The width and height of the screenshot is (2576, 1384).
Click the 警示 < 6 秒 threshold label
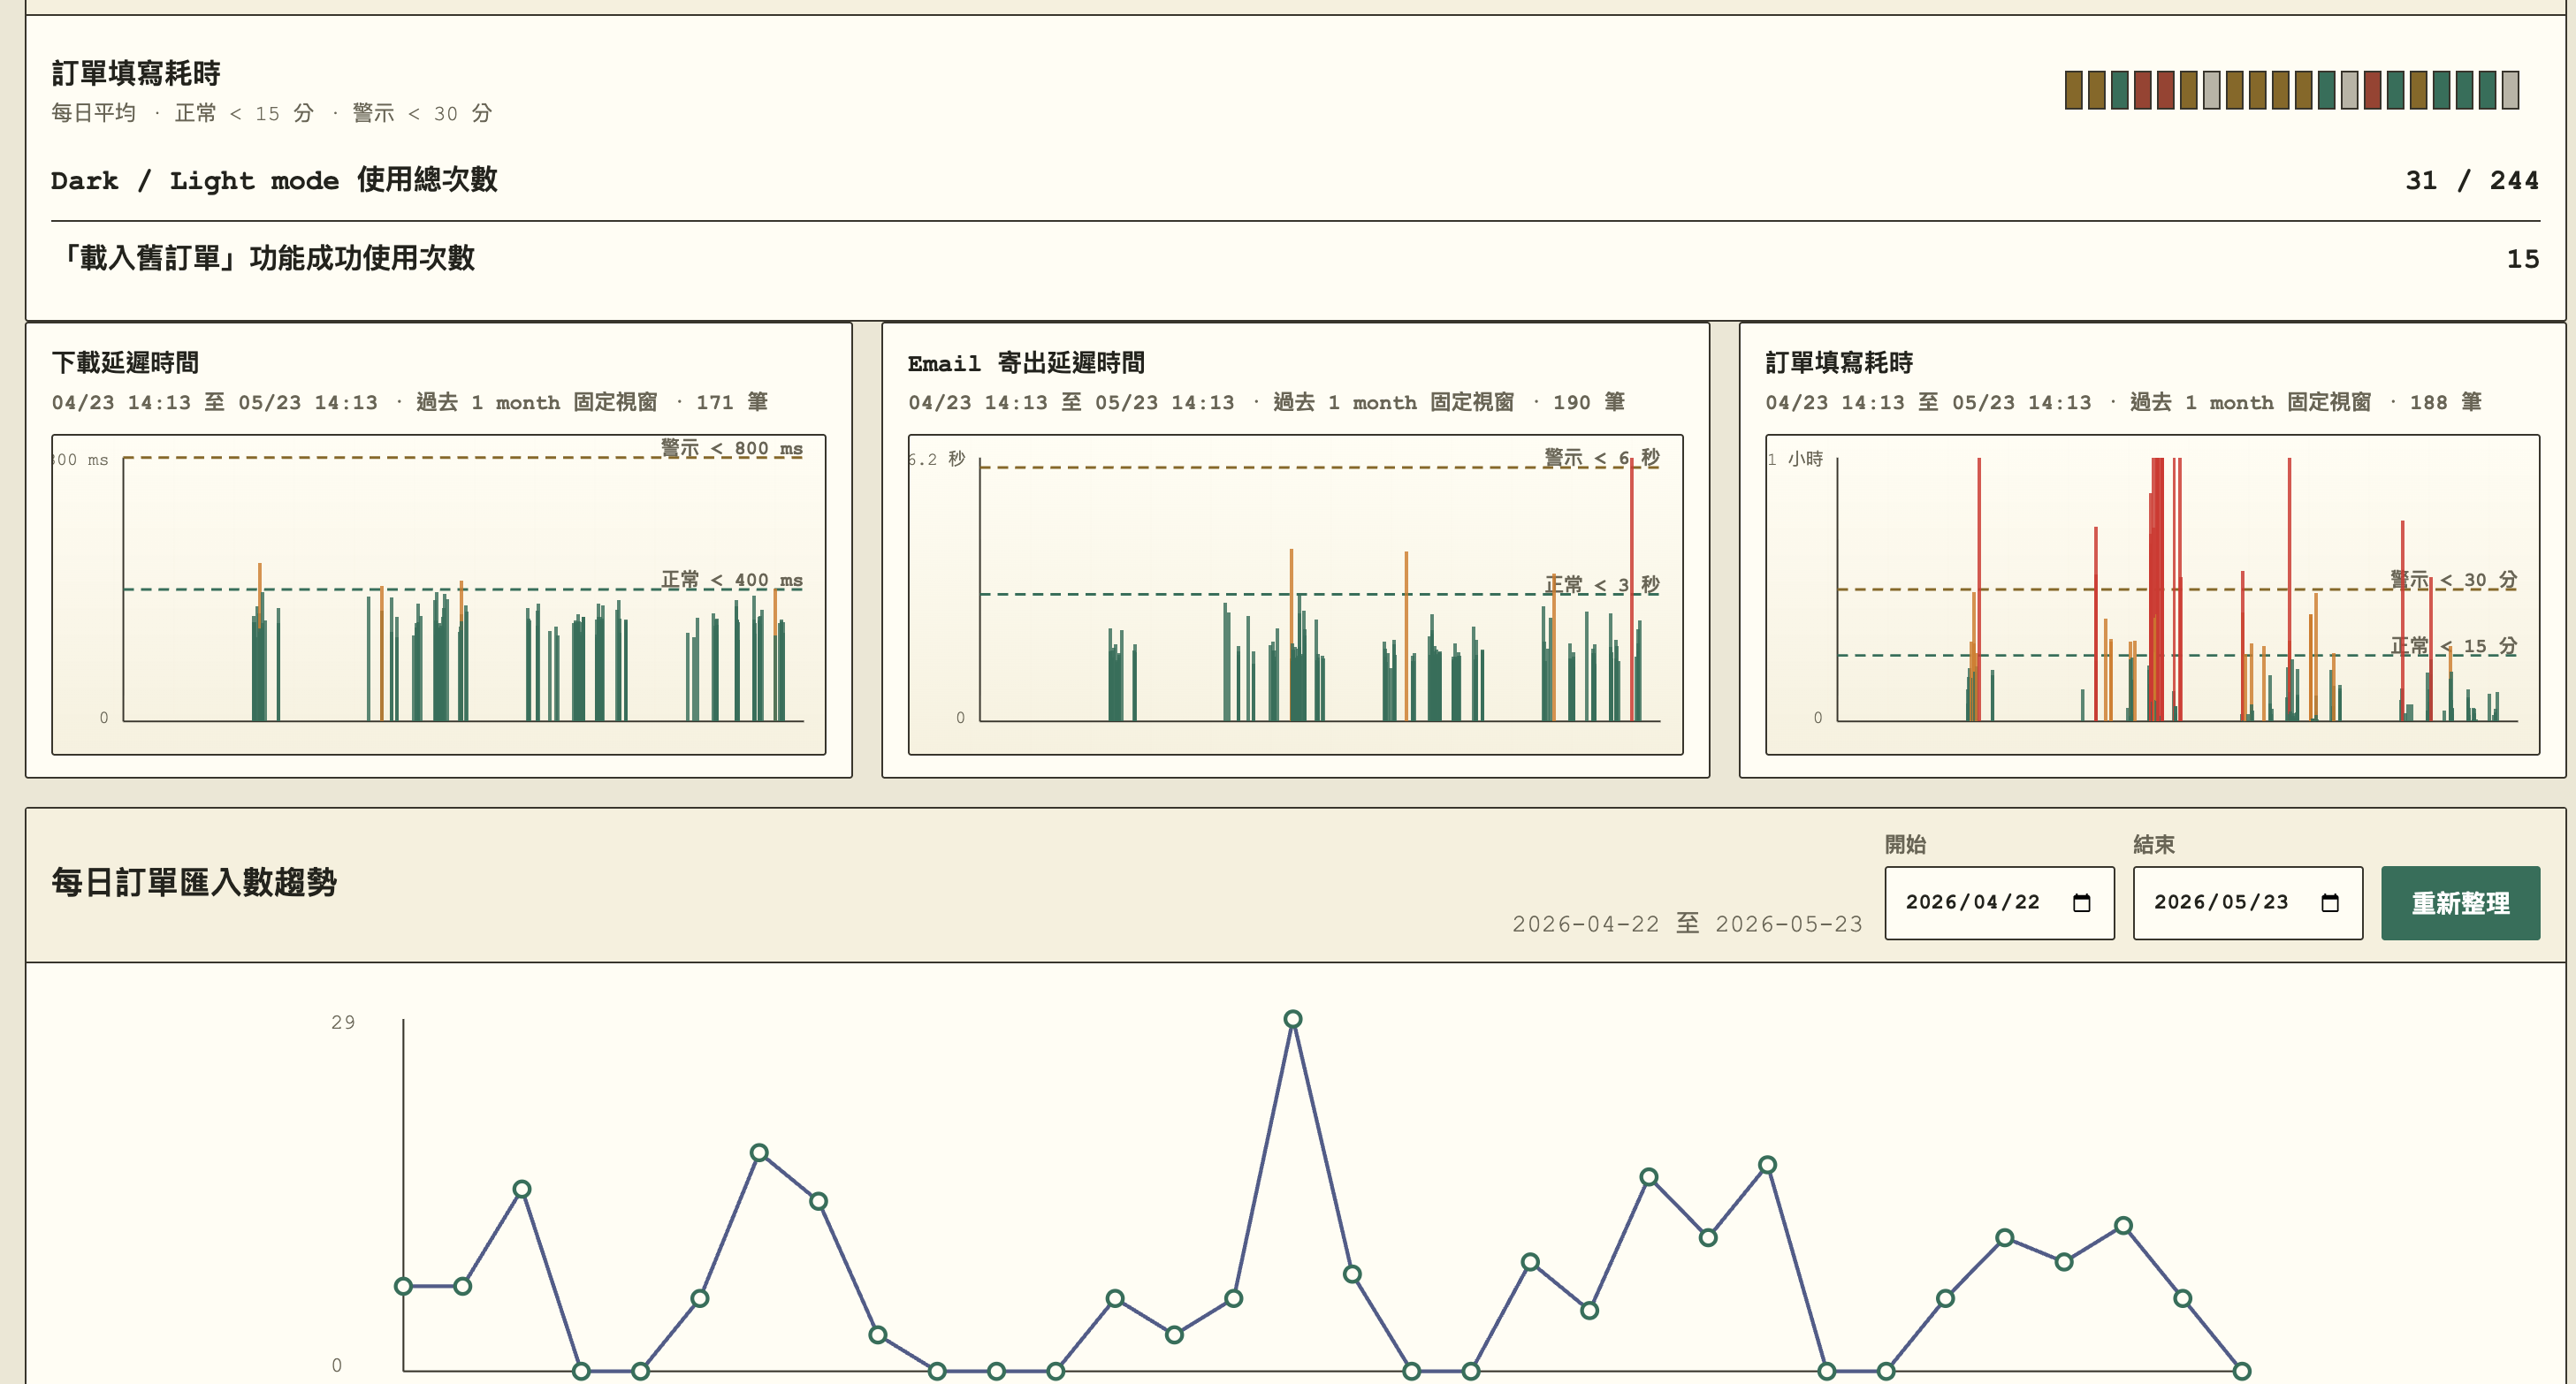(x=1601, y=457)
